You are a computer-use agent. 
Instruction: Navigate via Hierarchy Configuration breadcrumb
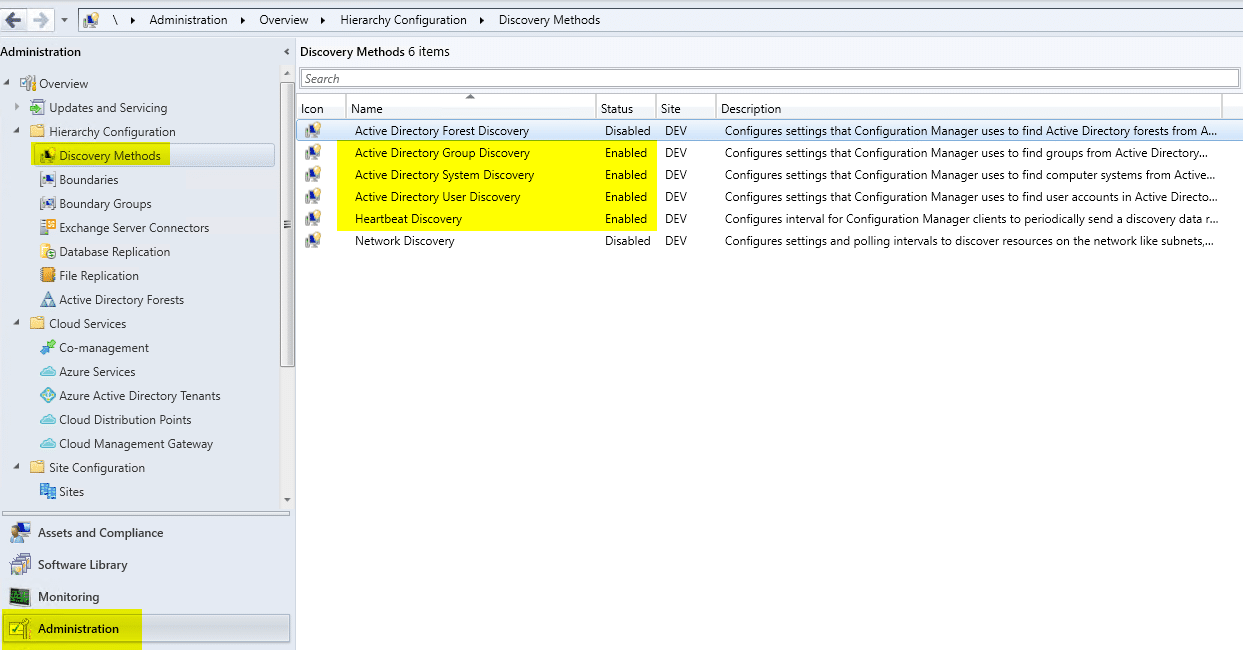pyautogui.click(x=403, y=19)
